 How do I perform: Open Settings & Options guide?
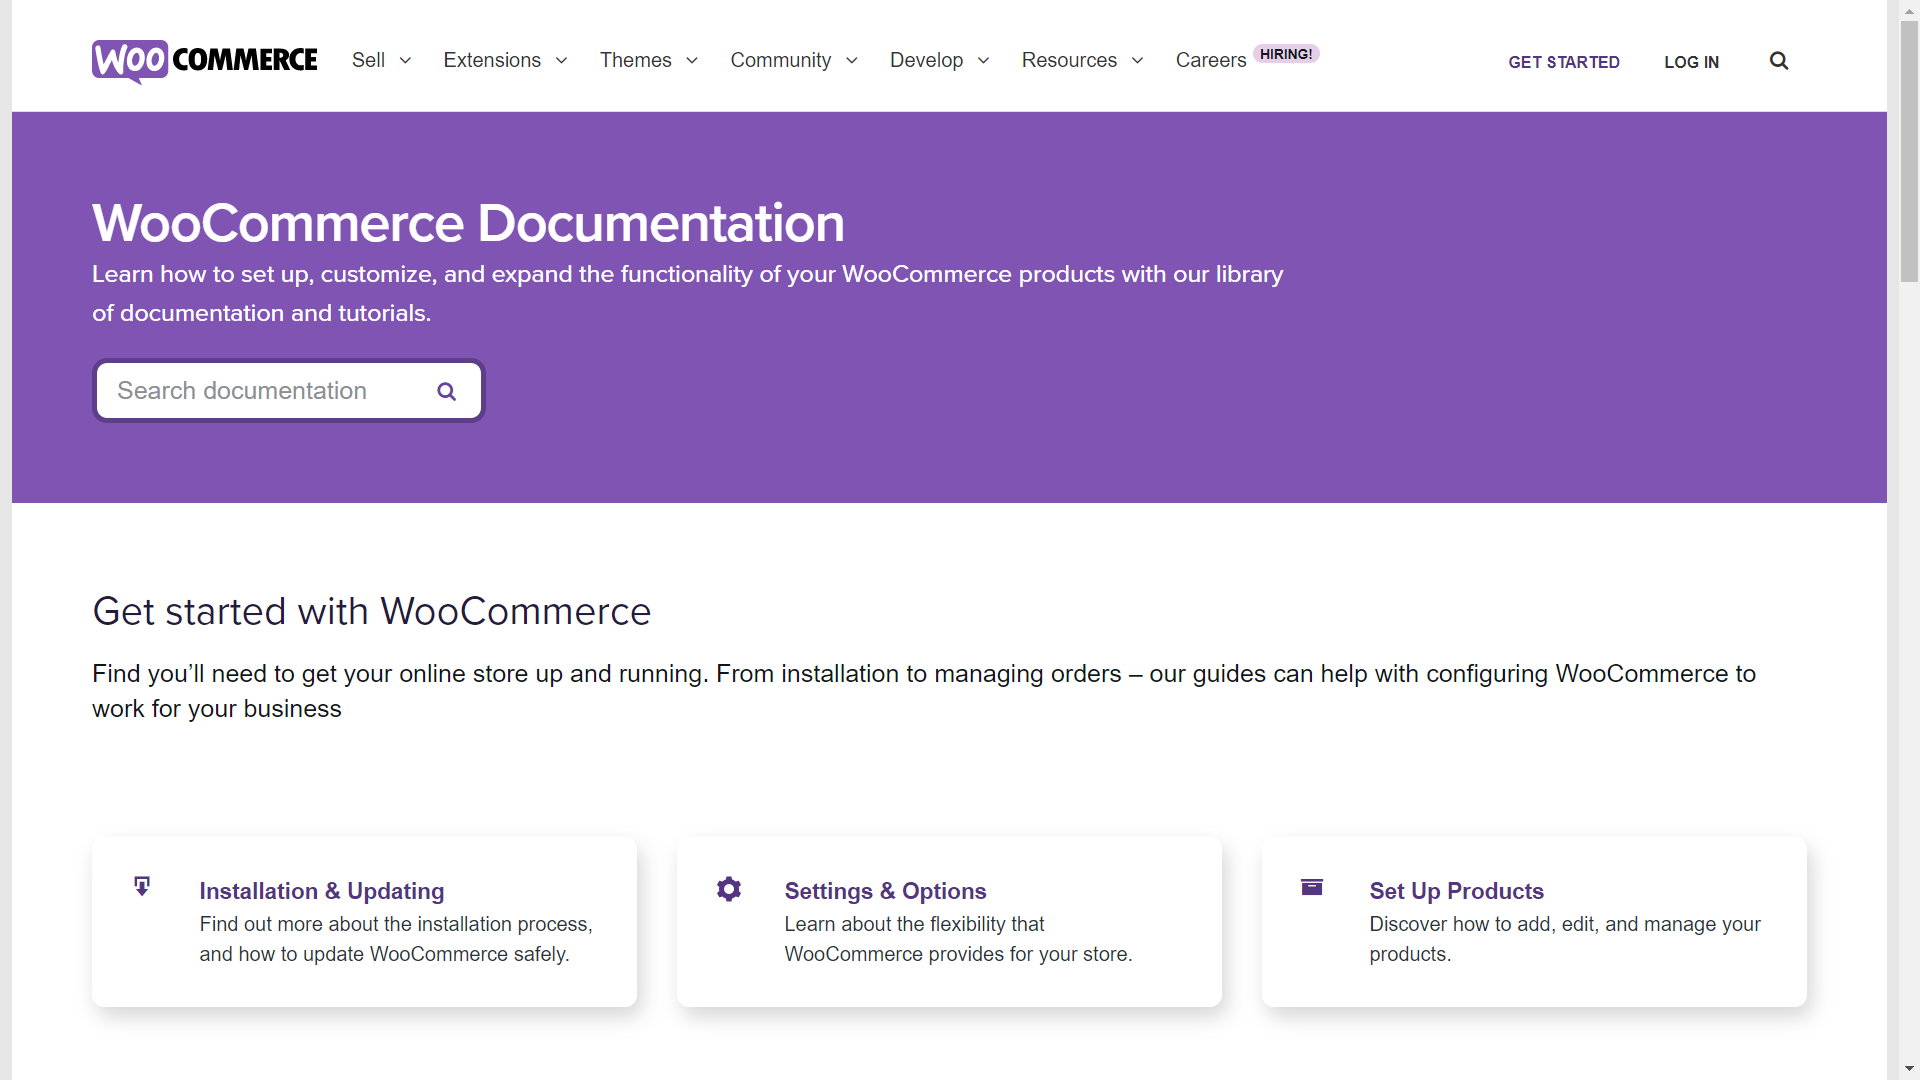(885, 891)
